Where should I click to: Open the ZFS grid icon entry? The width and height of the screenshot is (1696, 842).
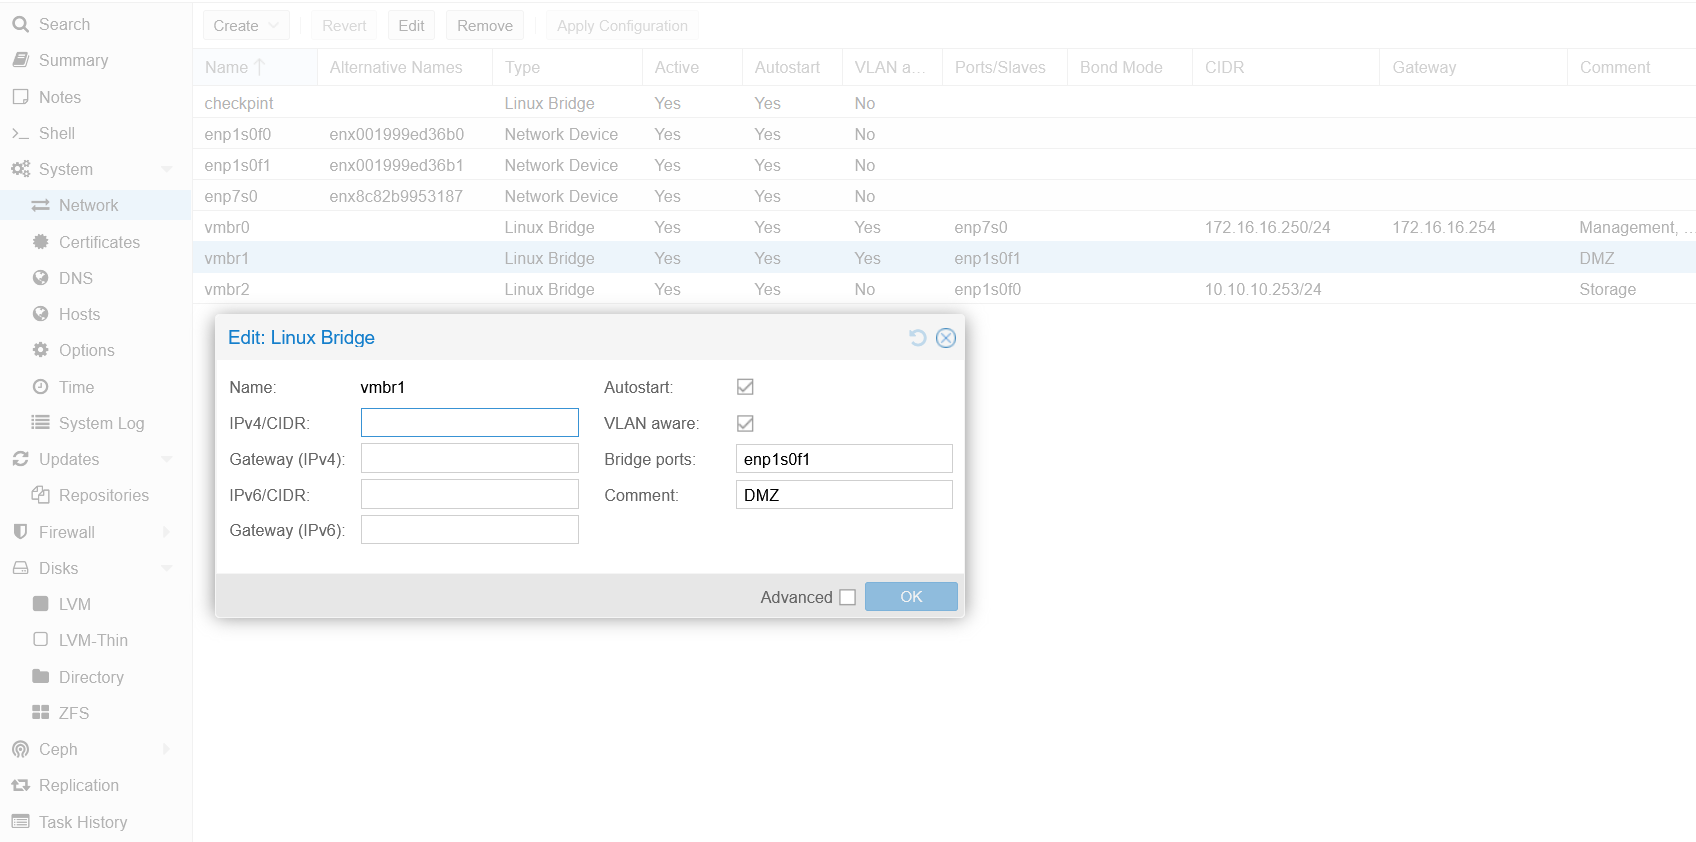(x=41, y=713)
